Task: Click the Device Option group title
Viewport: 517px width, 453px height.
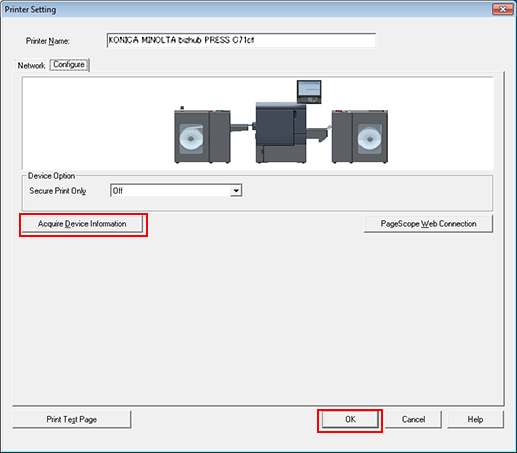Action: [x=51, y=176]
